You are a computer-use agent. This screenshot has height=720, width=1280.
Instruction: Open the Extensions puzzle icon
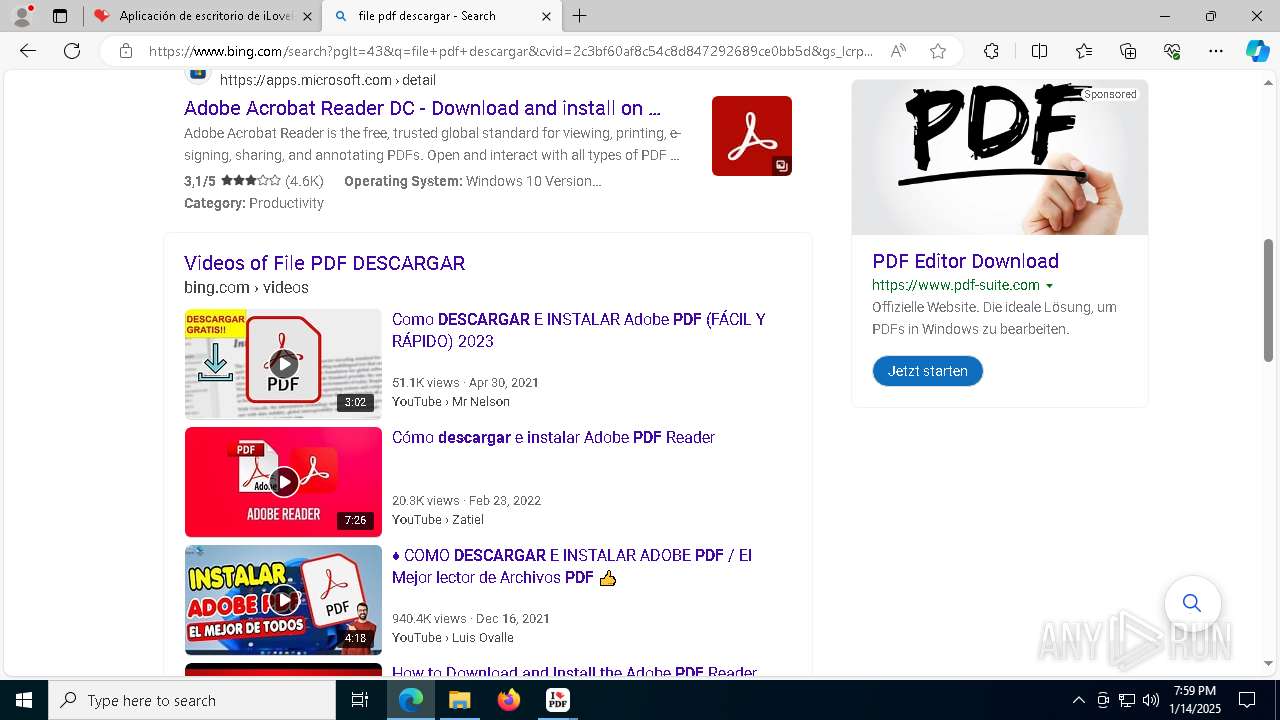991,51
